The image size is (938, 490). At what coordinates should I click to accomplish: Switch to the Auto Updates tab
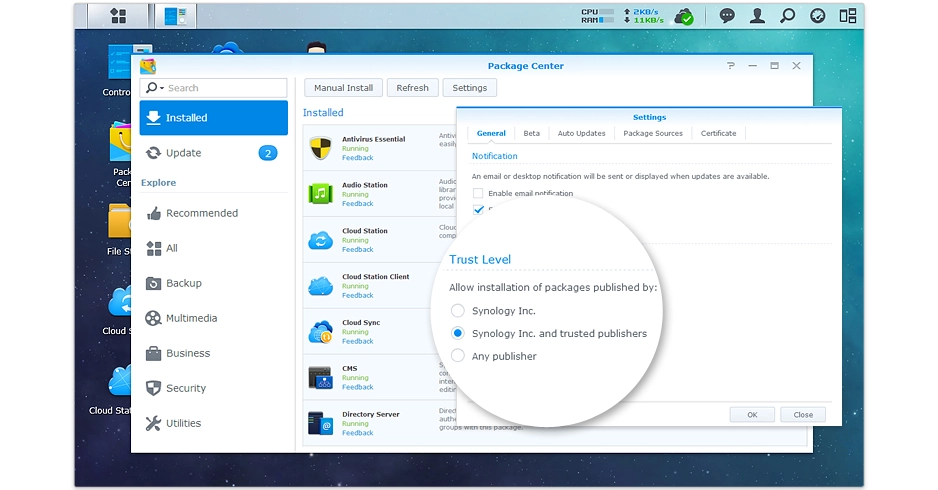(581, 133)
